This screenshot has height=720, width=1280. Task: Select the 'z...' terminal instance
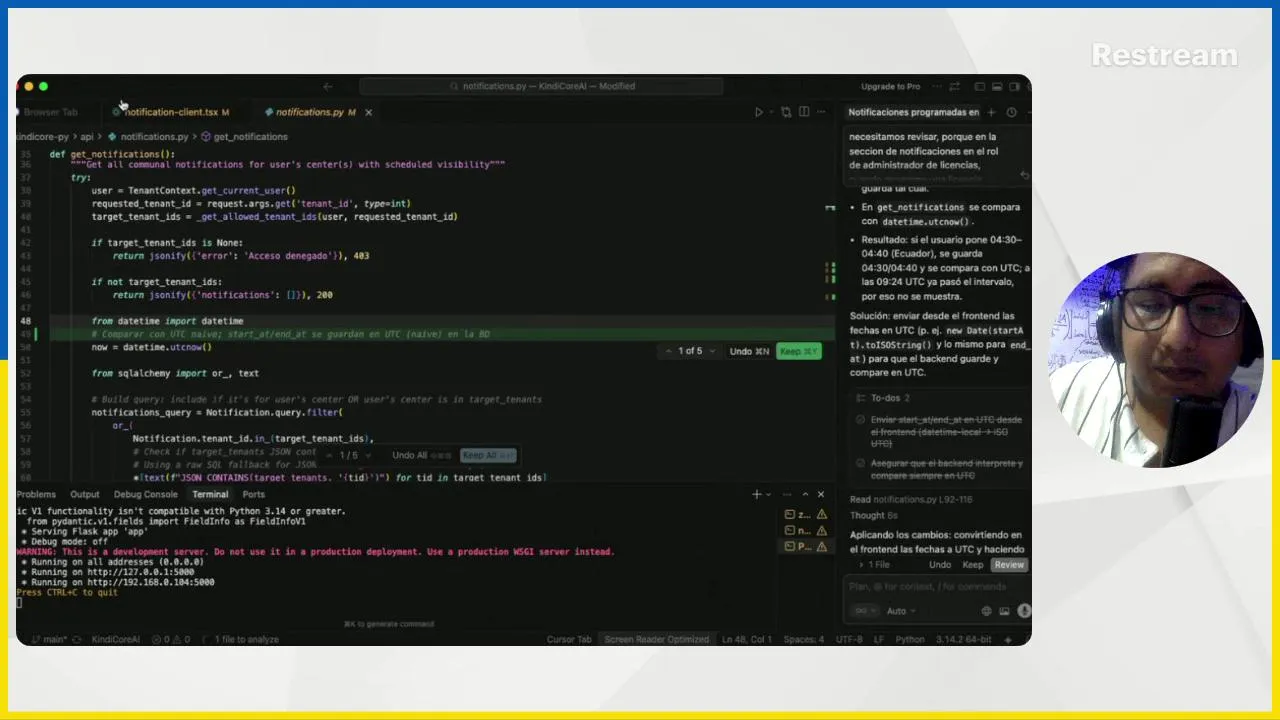coord(805,514)
